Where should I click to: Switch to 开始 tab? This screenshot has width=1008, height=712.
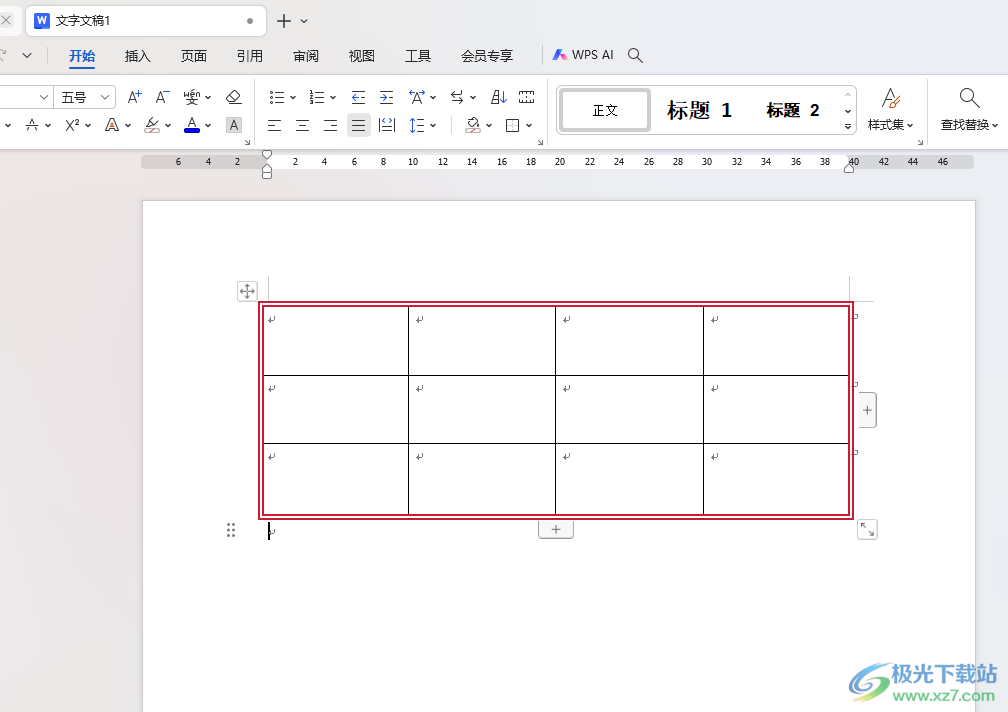(x=82, y=56)
